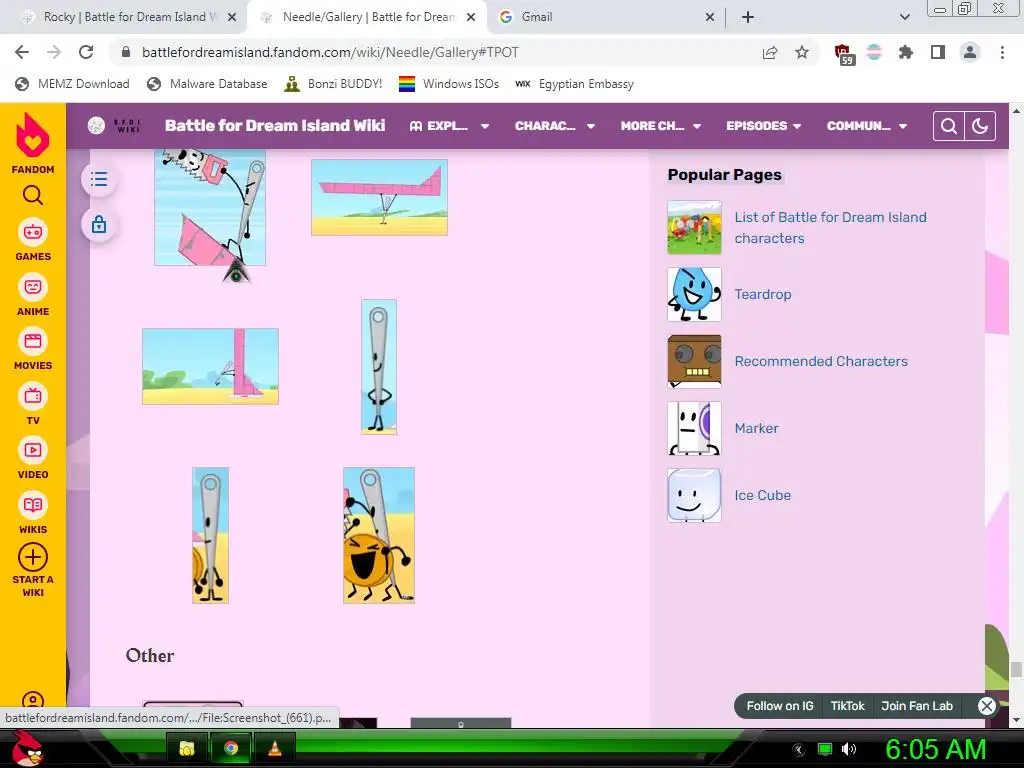This screenshot has height=768, width=1024.
Task: Open the TV section icon
Action: pyautogui.click(x=33, y=396)
